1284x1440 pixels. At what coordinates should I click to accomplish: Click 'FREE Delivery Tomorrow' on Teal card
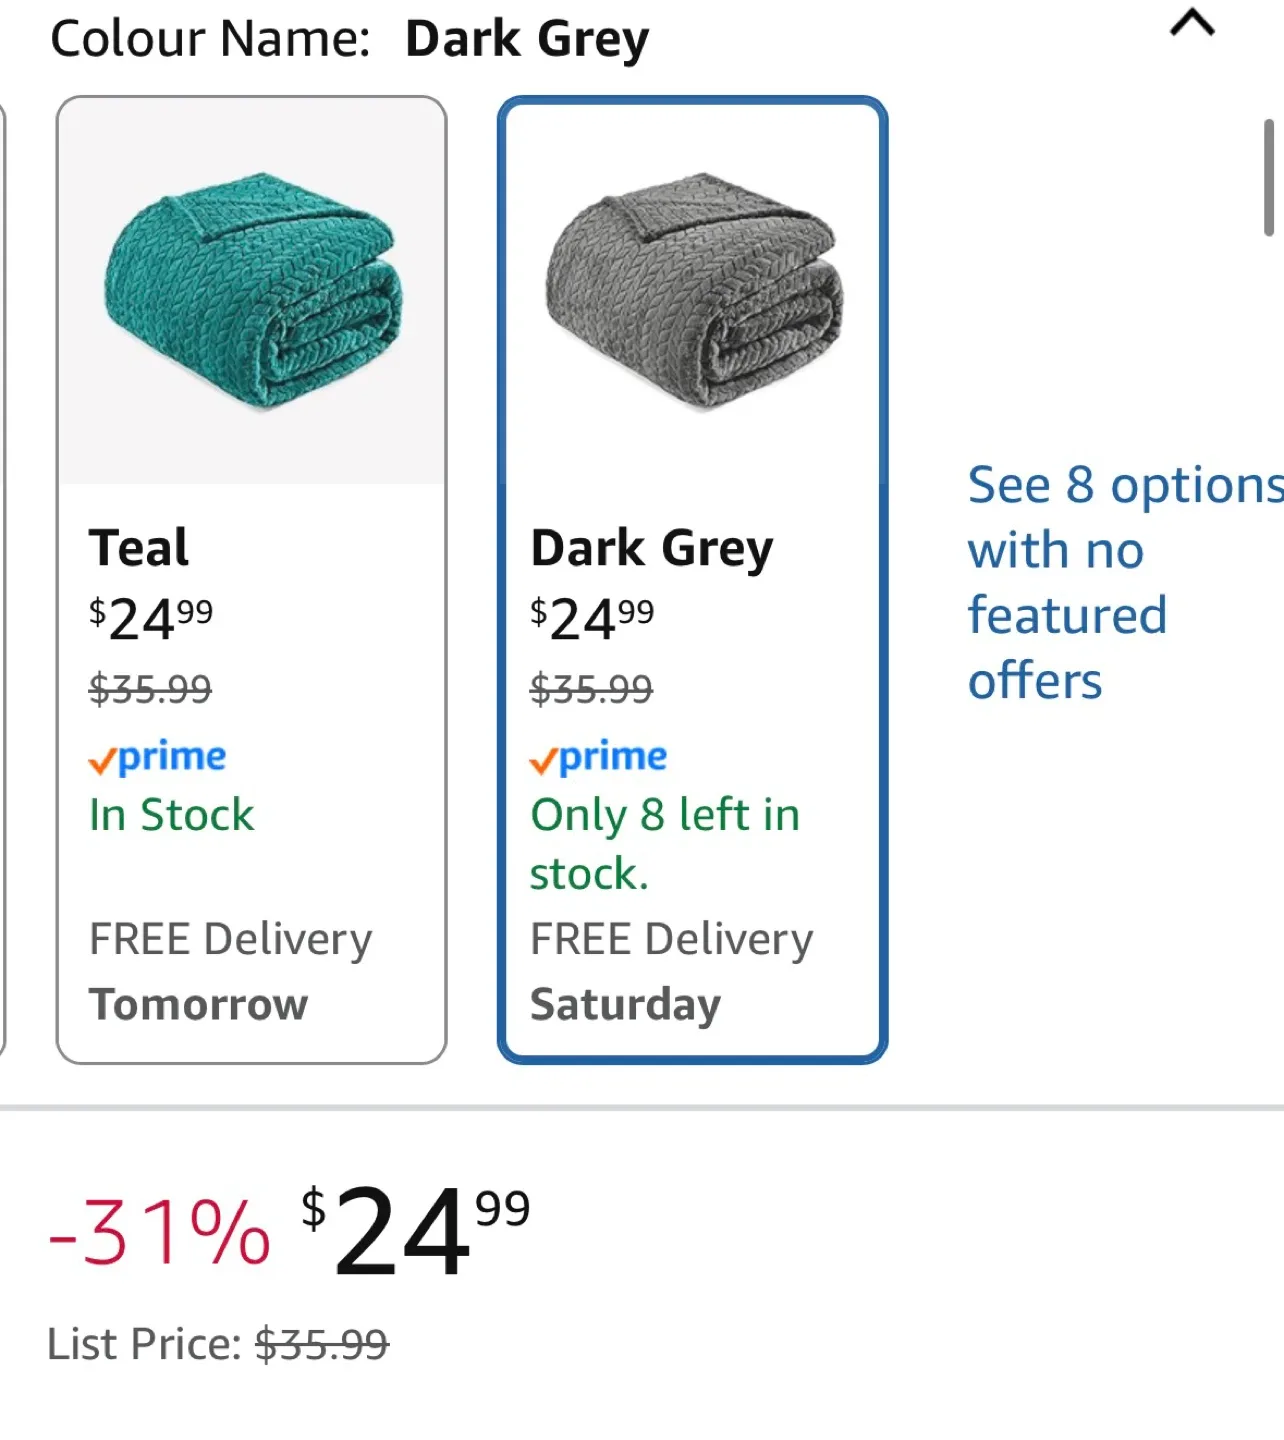click(x=230, y=971)
